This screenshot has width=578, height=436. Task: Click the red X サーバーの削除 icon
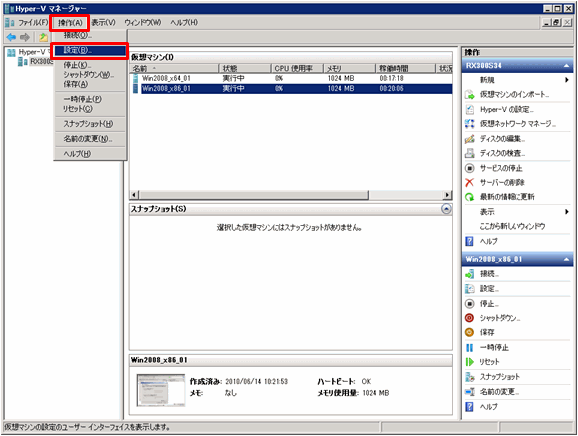pos(469,182)
